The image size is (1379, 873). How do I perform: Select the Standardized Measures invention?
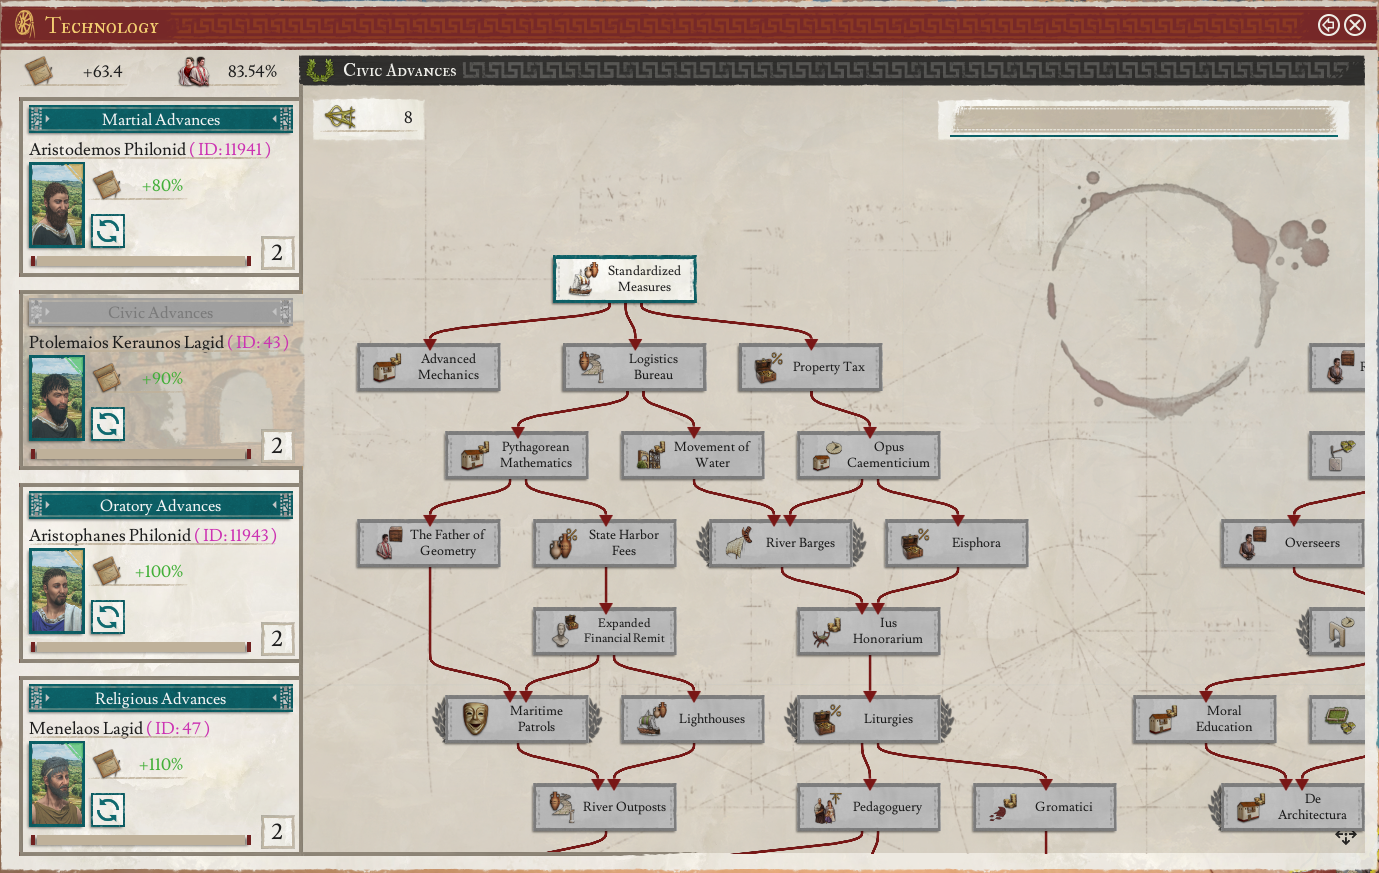625,279
